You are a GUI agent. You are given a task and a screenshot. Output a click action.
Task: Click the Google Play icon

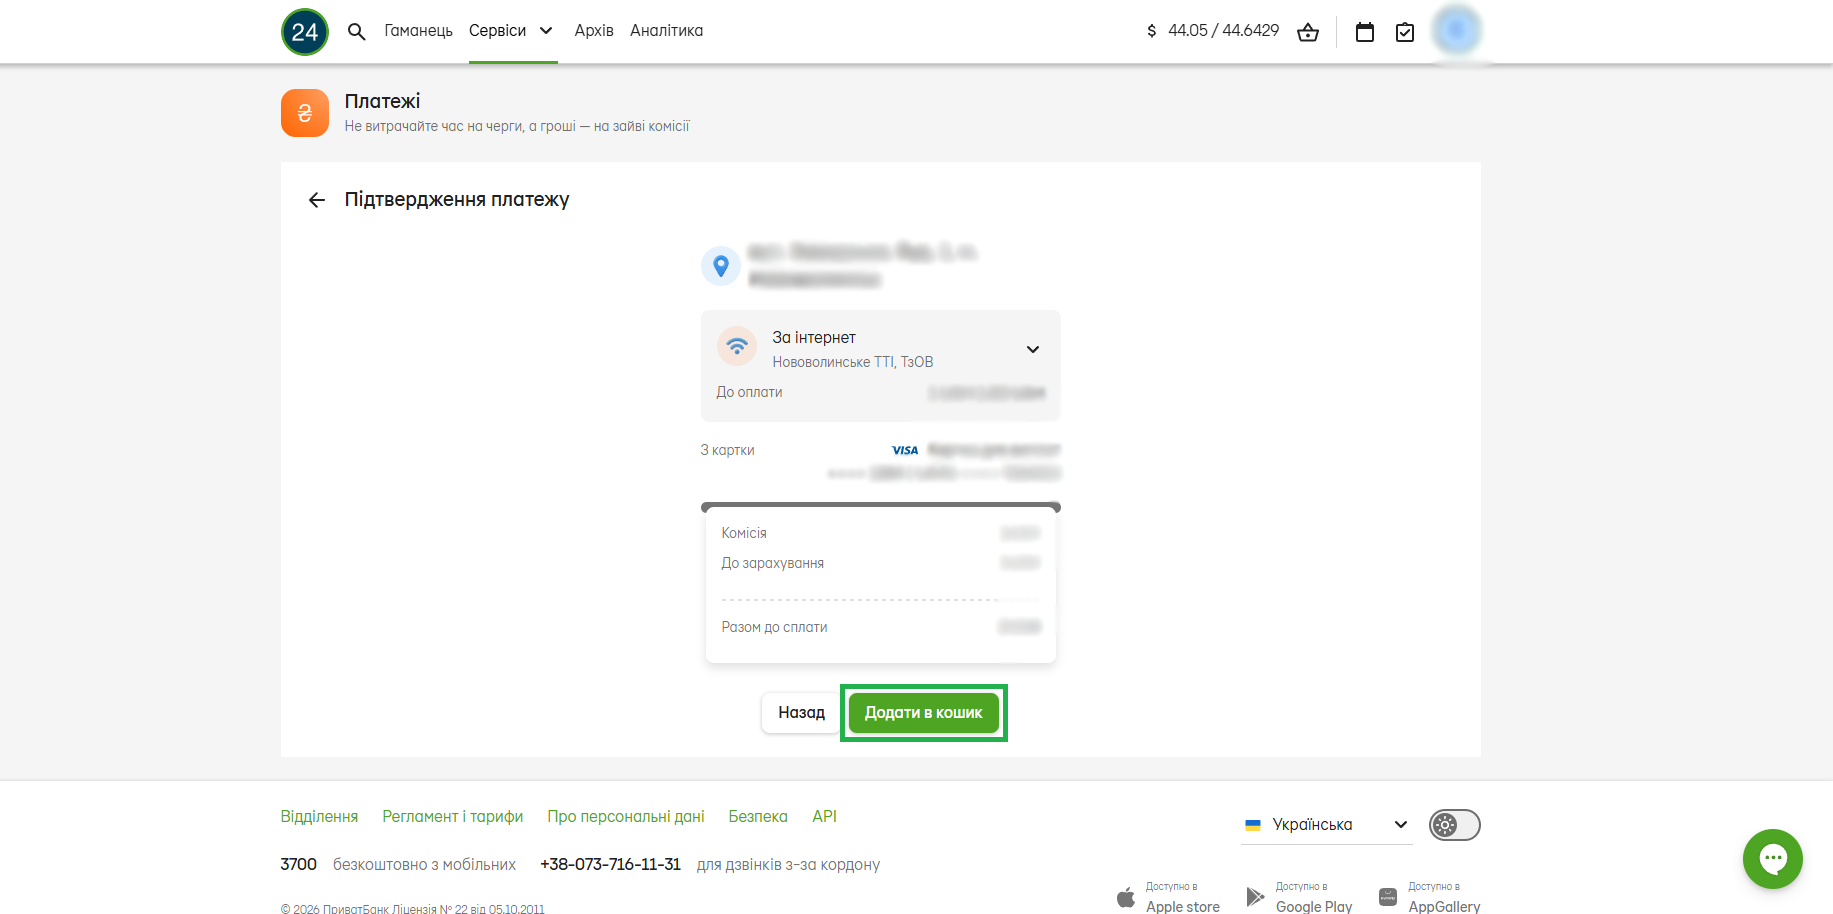coord(1255,897)
